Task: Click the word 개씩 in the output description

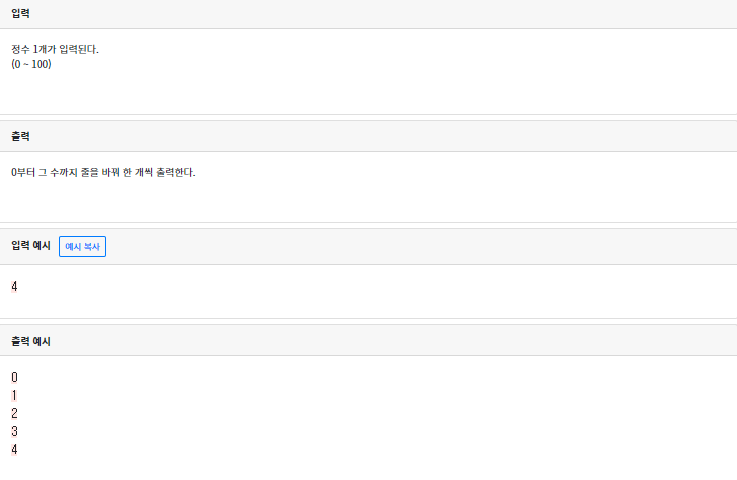Action: coord(146,173)
